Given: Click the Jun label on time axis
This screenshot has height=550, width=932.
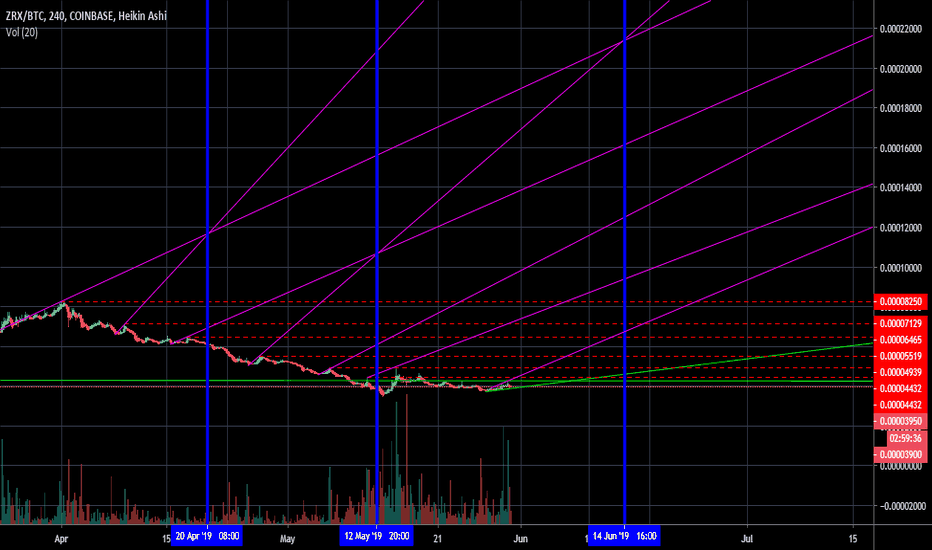Looking at the screenshot, I should pos(521,539).
